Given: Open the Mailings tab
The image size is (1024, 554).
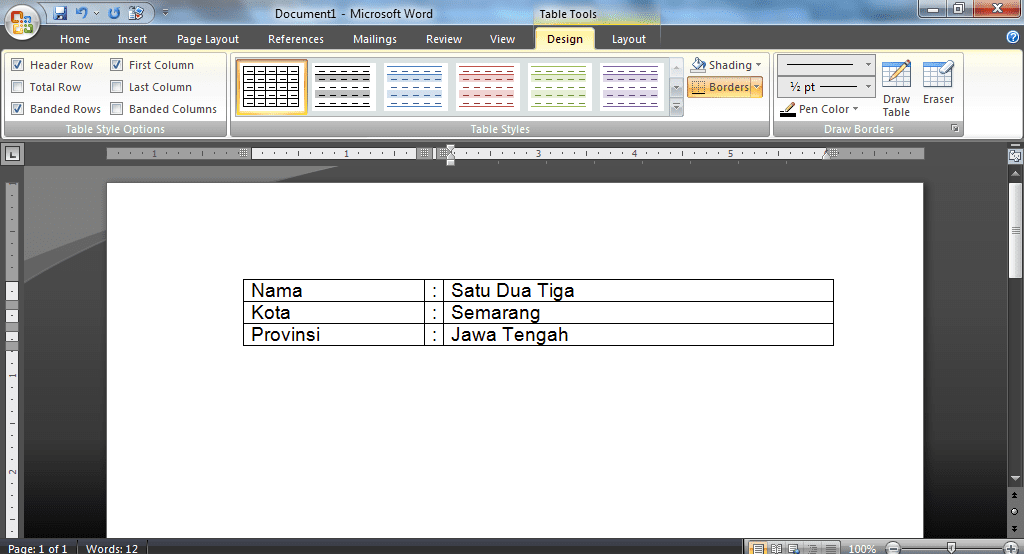Looking at the screenshot, I should 375,39.
